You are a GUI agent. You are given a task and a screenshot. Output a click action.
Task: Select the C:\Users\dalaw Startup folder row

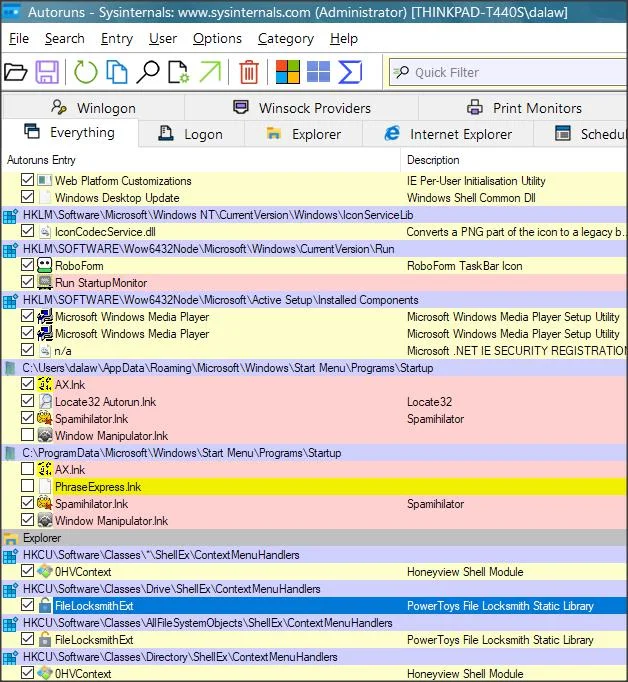[x=314, y=368]
